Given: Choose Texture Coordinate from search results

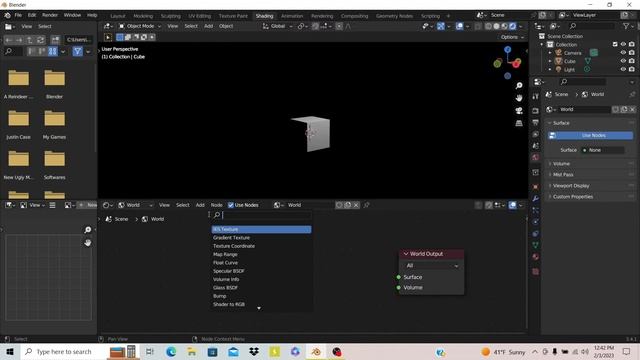Looking at the screenshot, I should pos(261,246).
